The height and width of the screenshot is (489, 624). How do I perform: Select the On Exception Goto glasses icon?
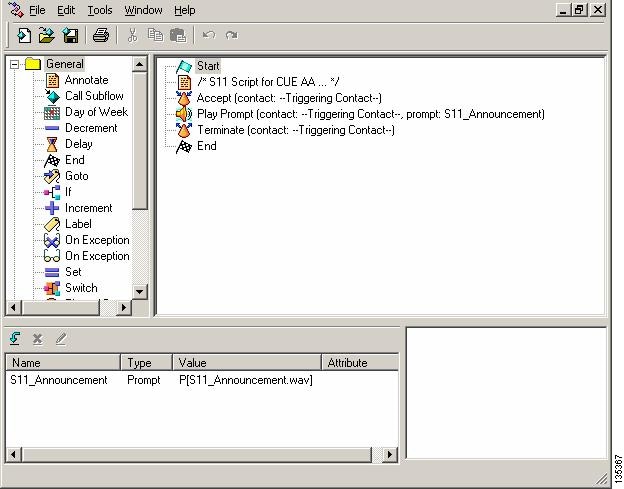click(52, 256)
